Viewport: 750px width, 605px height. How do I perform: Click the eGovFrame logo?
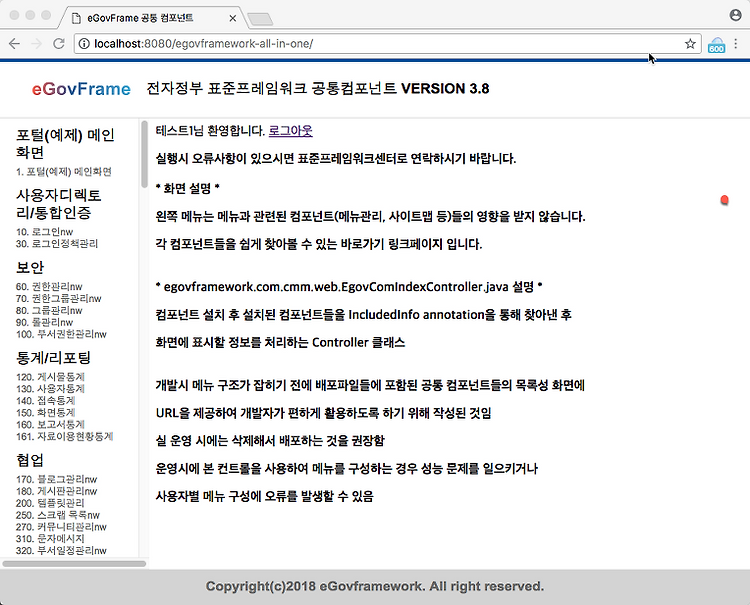[x=81, y=89]
